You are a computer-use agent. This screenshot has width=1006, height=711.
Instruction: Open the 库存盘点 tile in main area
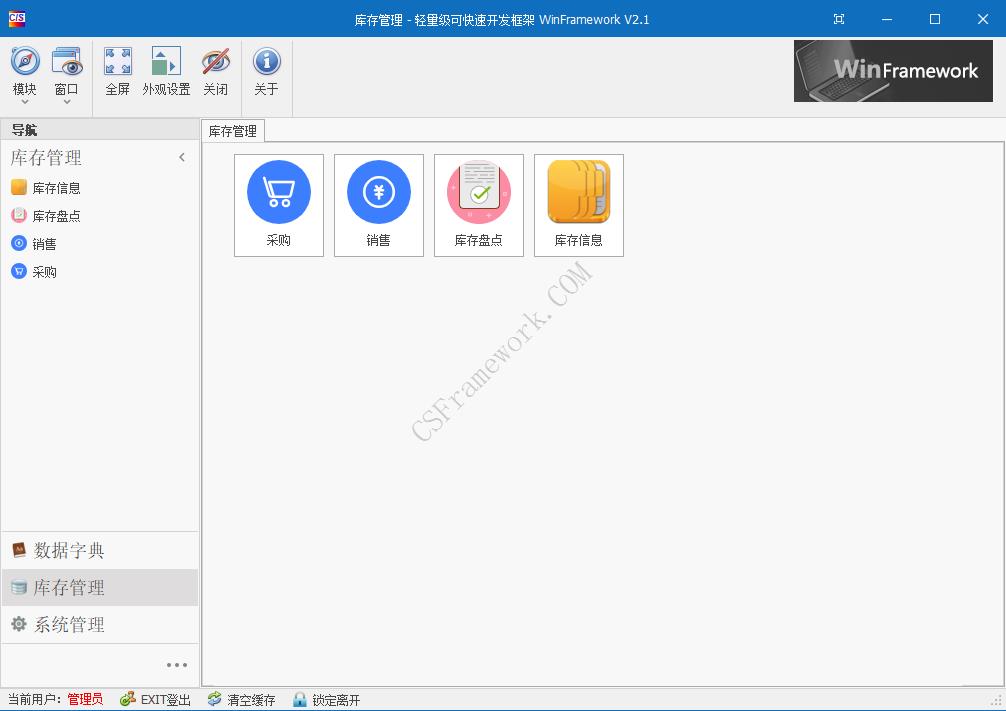478,204
